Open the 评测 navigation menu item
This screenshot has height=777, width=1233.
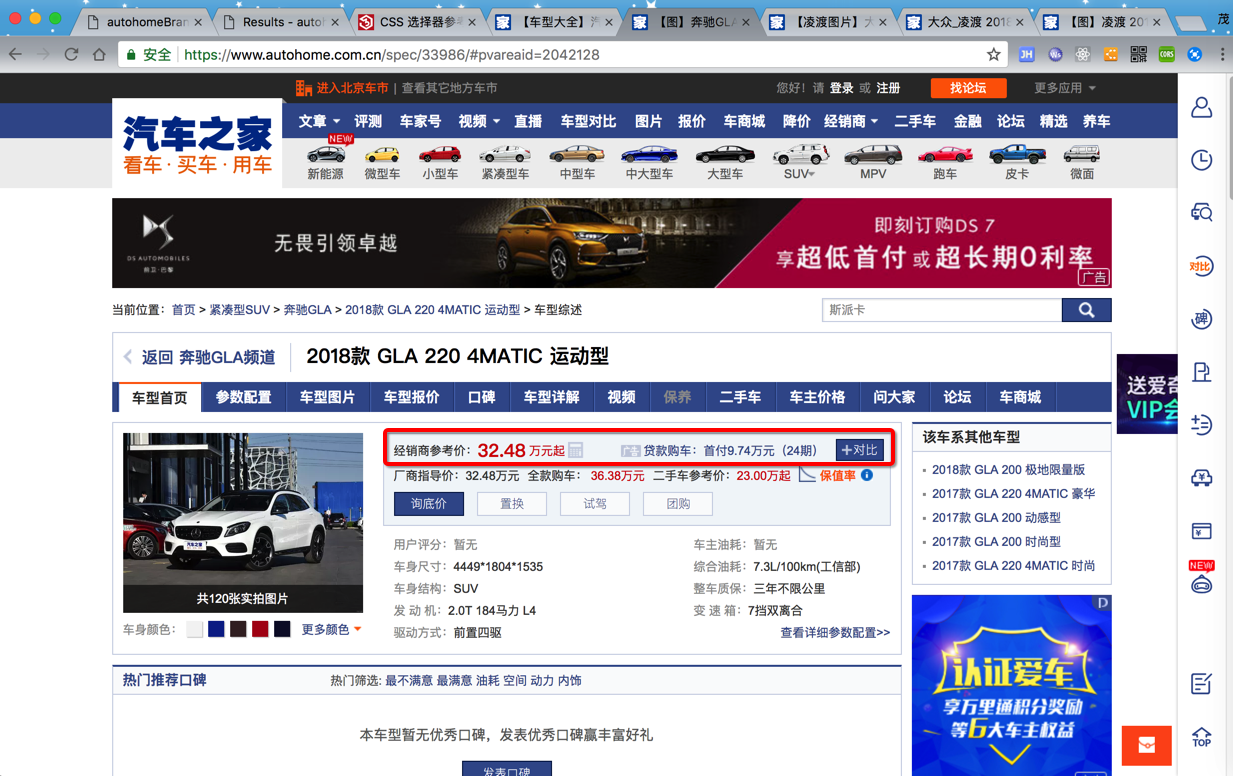click(368, 121)
